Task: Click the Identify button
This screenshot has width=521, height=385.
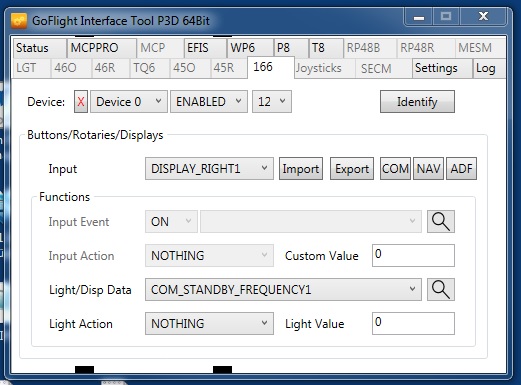Action: click(x=417, y=102)
